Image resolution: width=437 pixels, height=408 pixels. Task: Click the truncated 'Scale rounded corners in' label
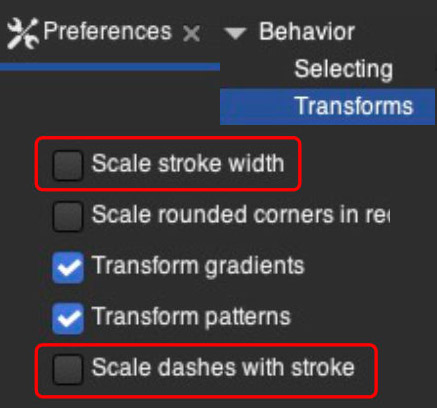pos(241,214)
